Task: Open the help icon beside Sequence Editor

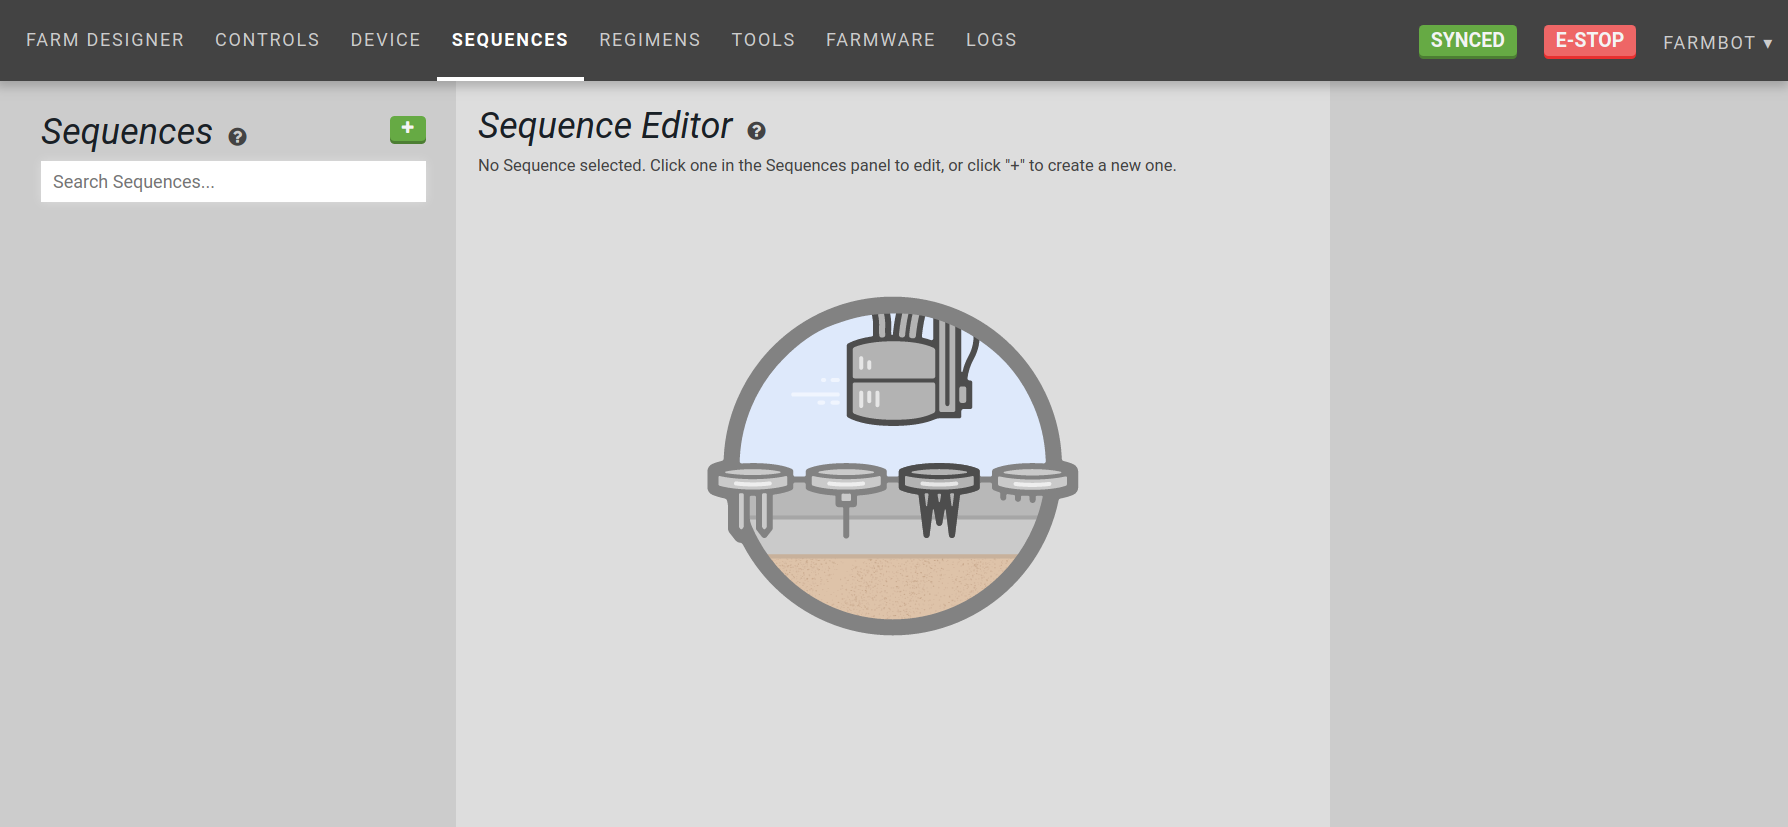Action: (756, 131)
